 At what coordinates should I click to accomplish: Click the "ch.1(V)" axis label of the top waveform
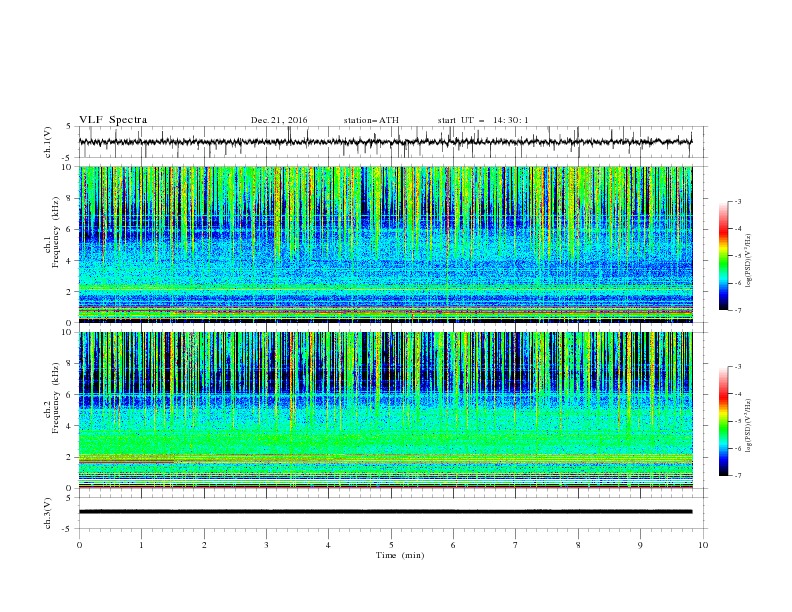tap(48, 142)
